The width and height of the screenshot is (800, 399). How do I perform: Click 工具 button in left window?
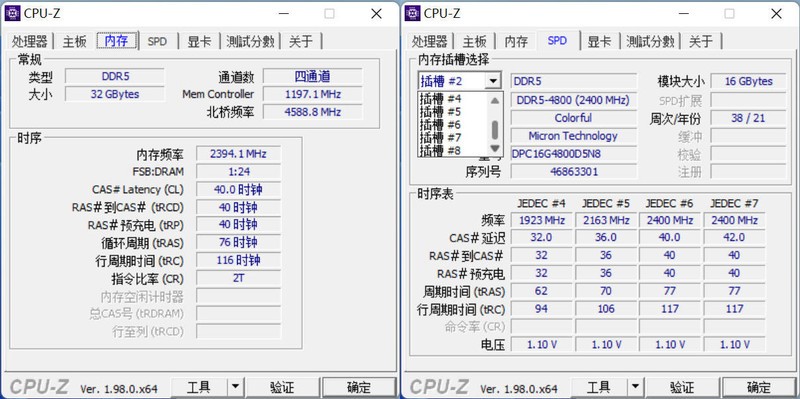199,387
